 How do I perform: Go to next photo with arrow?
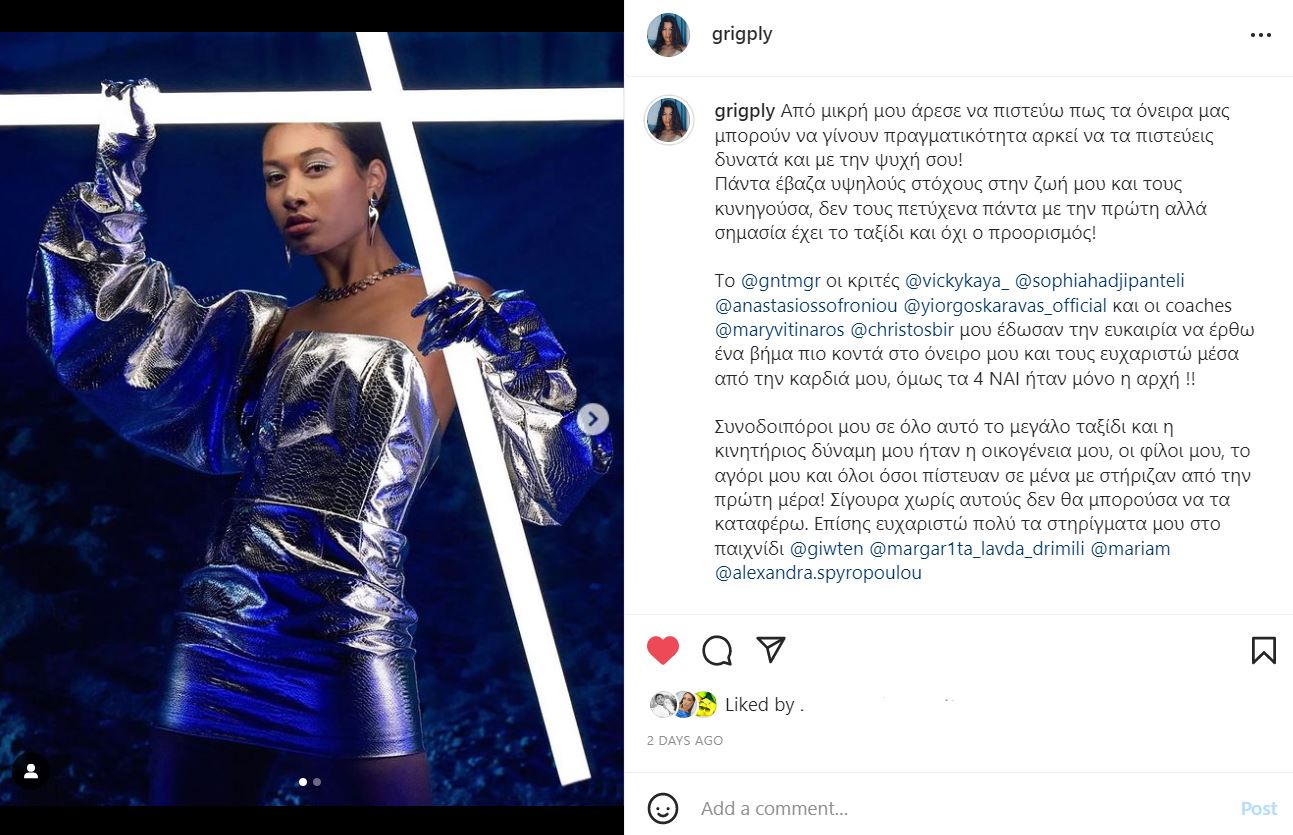pos(593,419)
